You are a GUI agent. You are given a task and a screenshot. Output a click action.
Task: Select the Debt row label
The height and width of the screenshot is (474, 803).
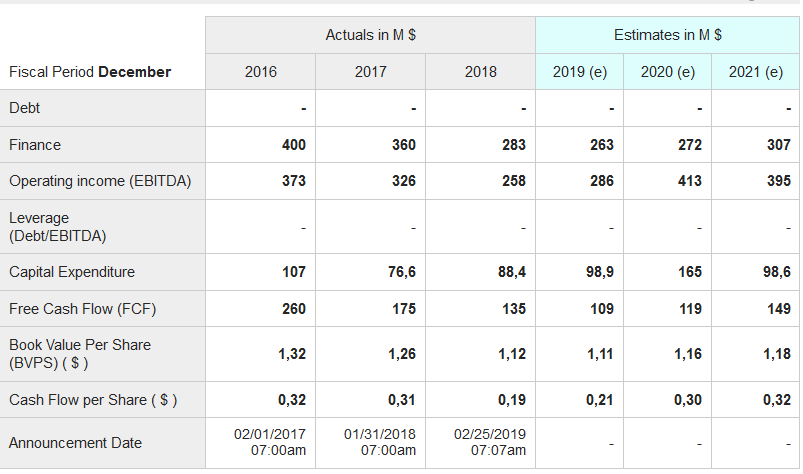tap(25, 108)
